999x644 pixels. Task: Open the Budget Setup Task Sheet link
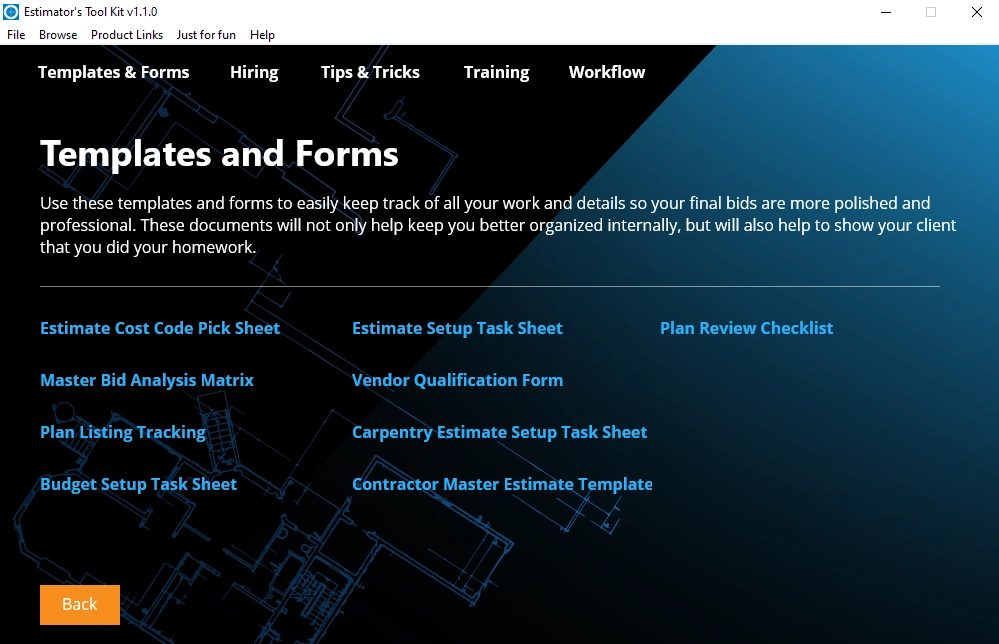pyautogui.click(x=138, y=484)
